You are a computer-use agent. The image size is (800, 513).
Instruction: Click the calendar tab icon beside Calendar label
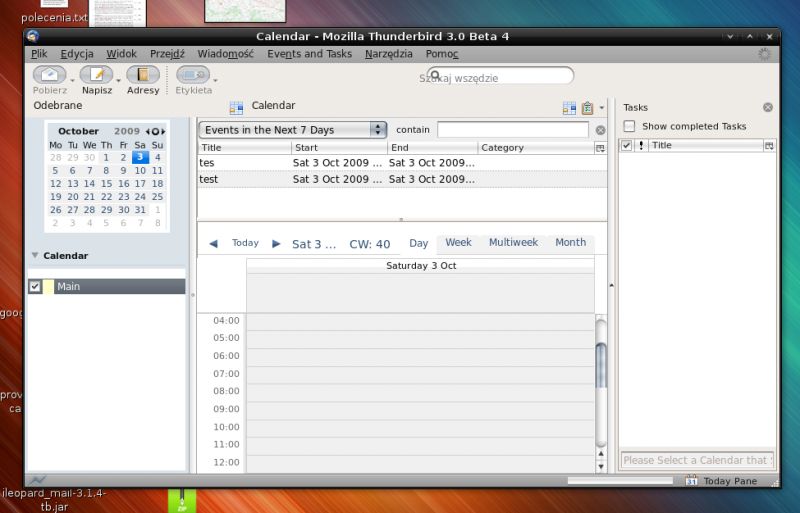point(236,107)
